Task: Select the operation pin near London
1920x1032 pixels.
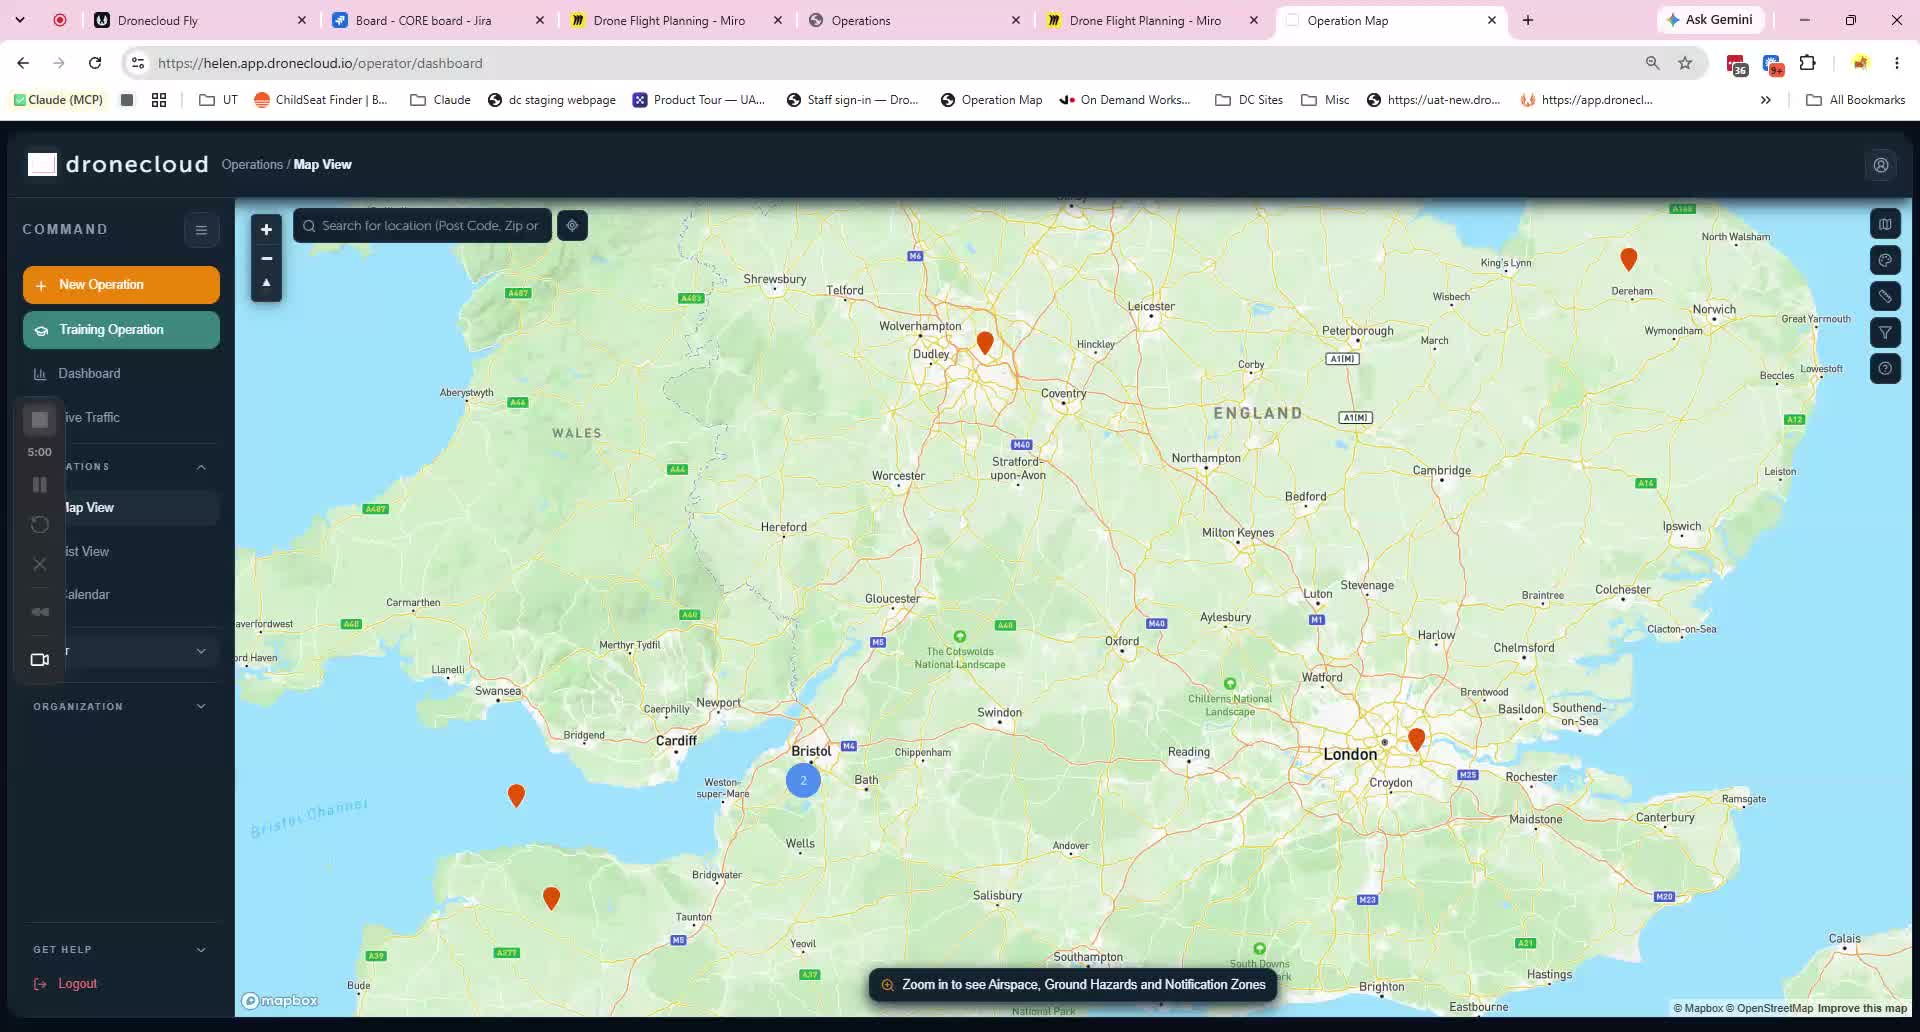Action: coord(1416,739)
